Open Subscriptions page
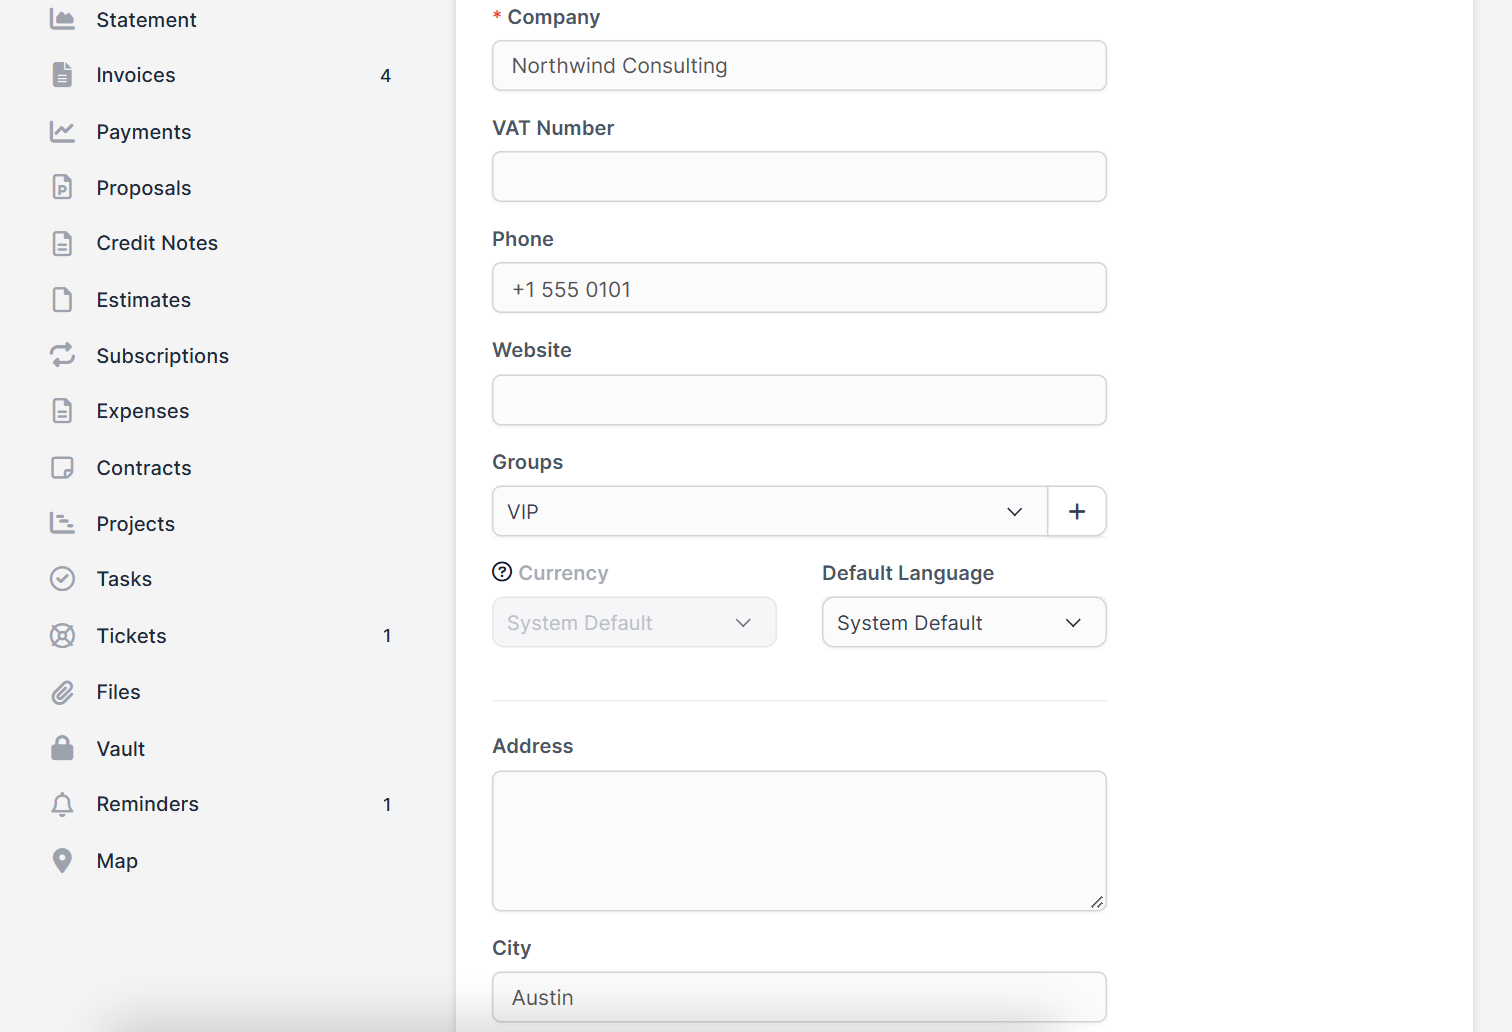This screenshot has height=1032, width=1512. click(163, 356)
